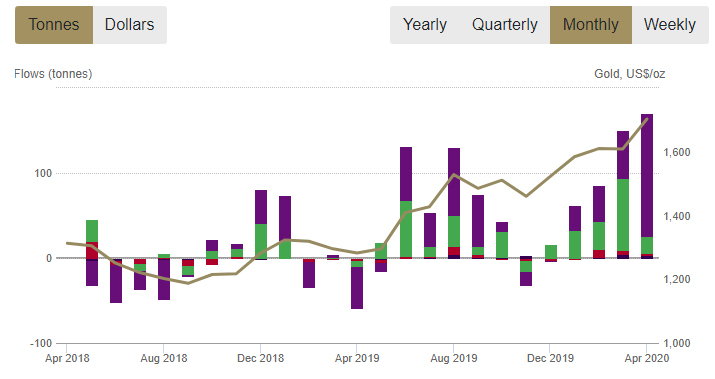Click the large green segment in the Mar 2020 bar
The height and width of the screenshot is (379, 715).
point(623,215)
